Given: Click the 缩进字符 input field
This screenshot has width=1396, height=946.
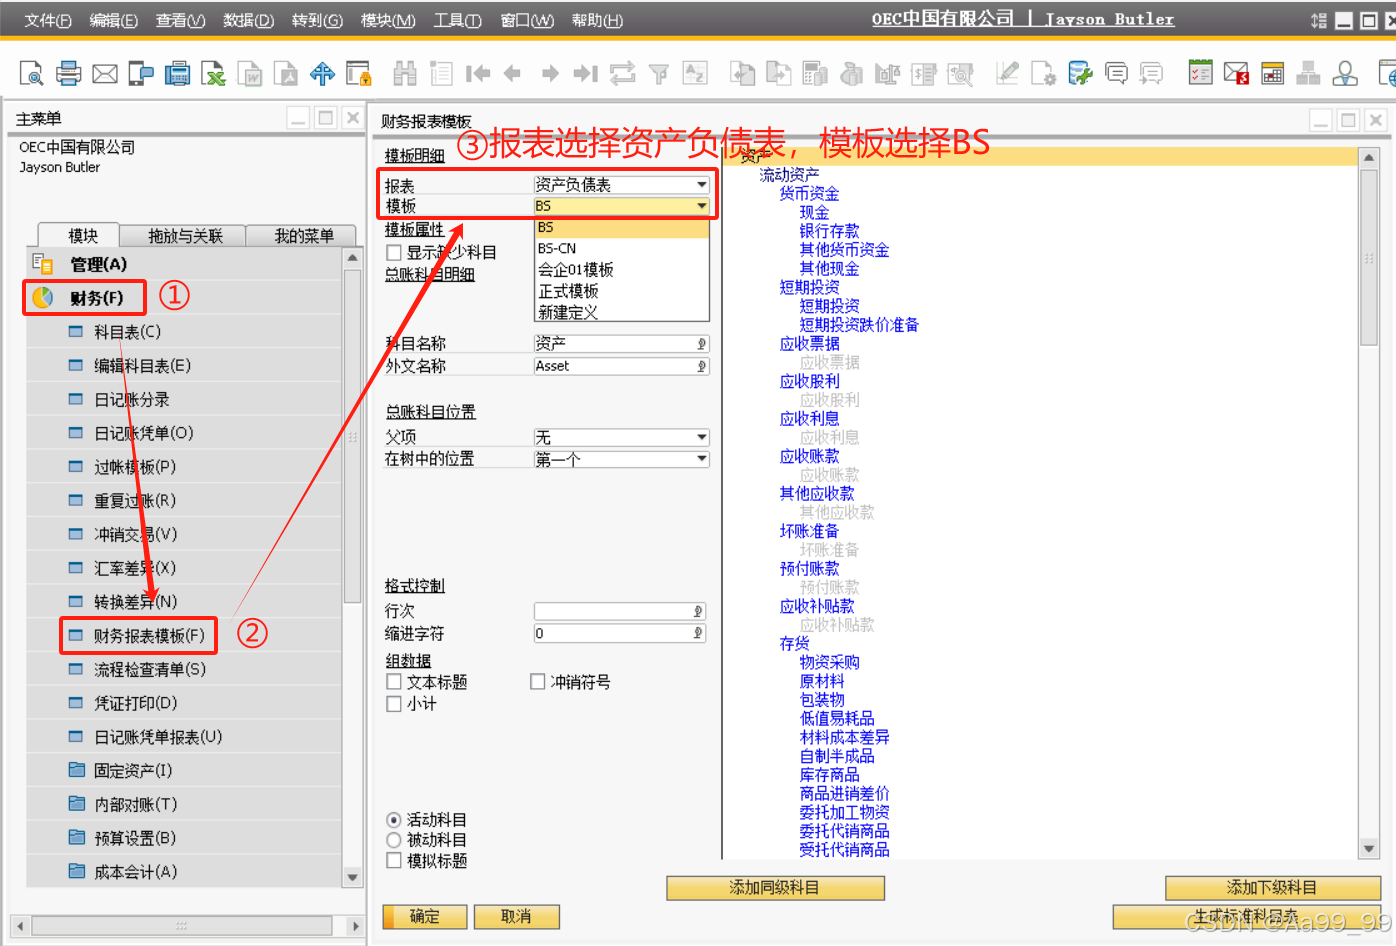Looking at the screenshot, I should (621, 634).
